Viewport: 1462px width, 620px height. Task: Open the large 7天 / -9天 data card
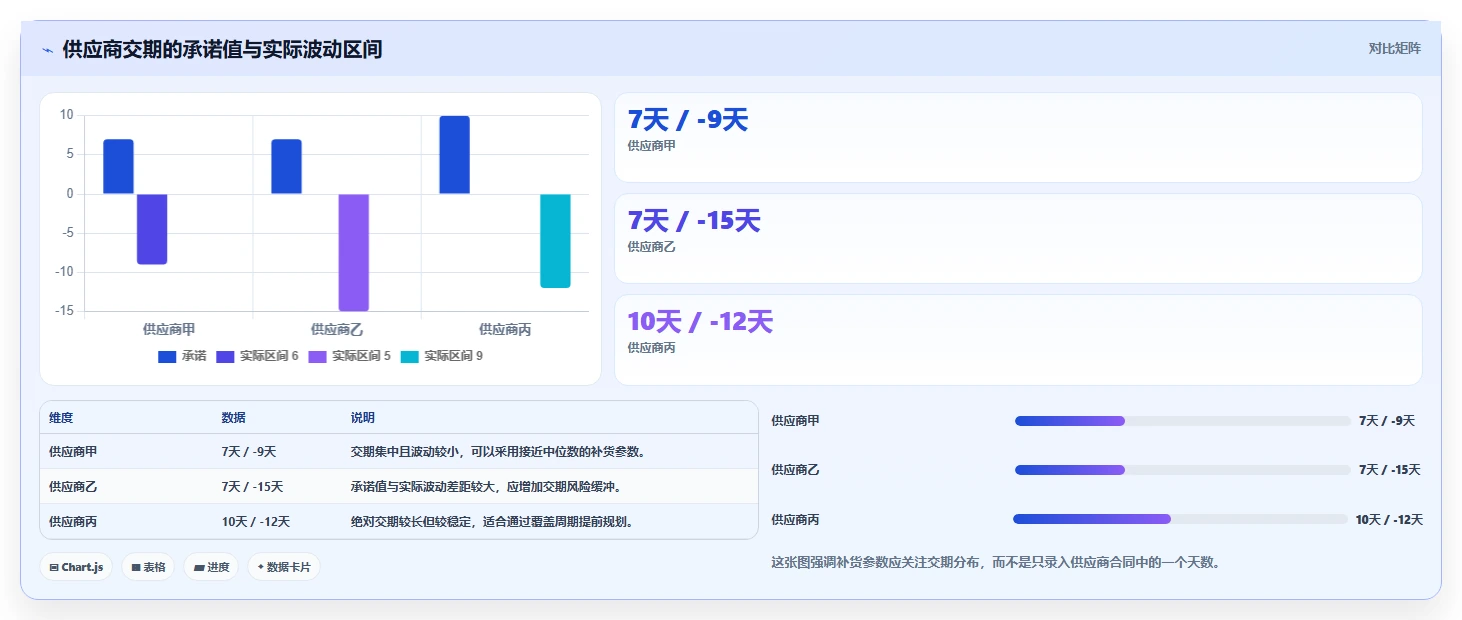[x=1018, y=137]
